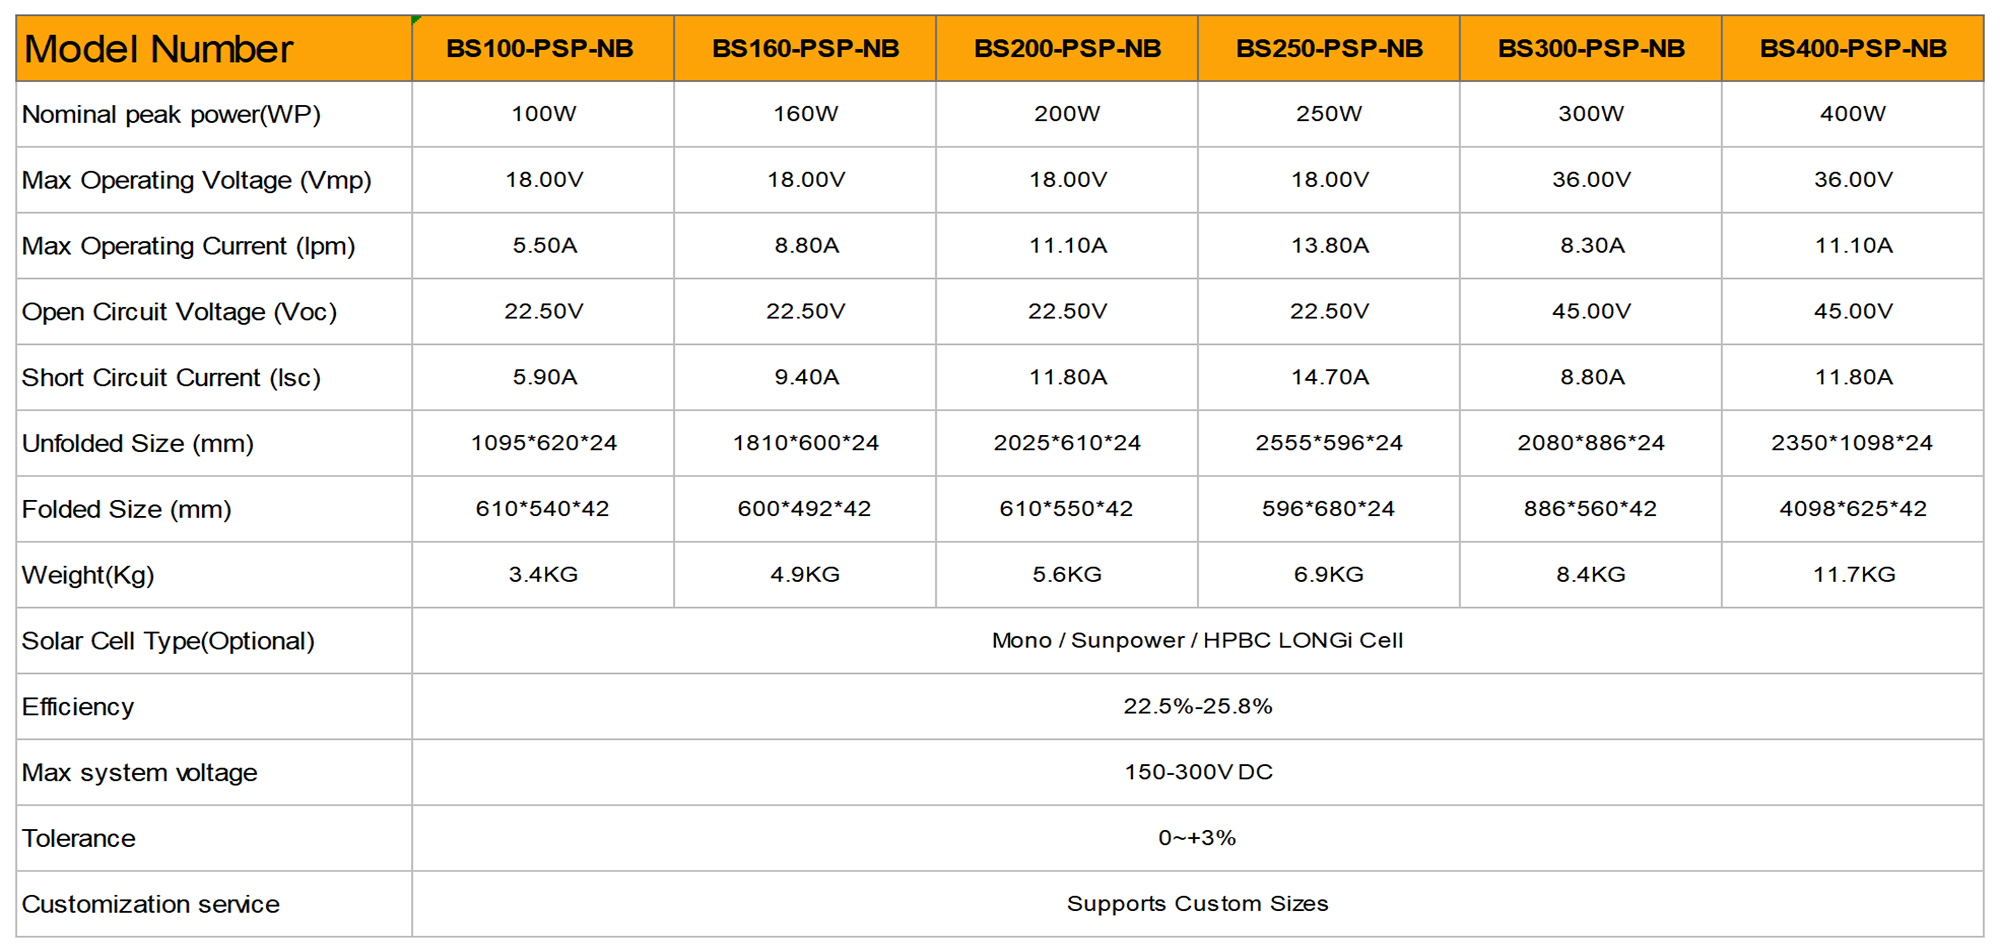Select the 8.4KG weight cell
Image resolution: width=2000 pixels, height=950 pixels.
pos(1590,575)
